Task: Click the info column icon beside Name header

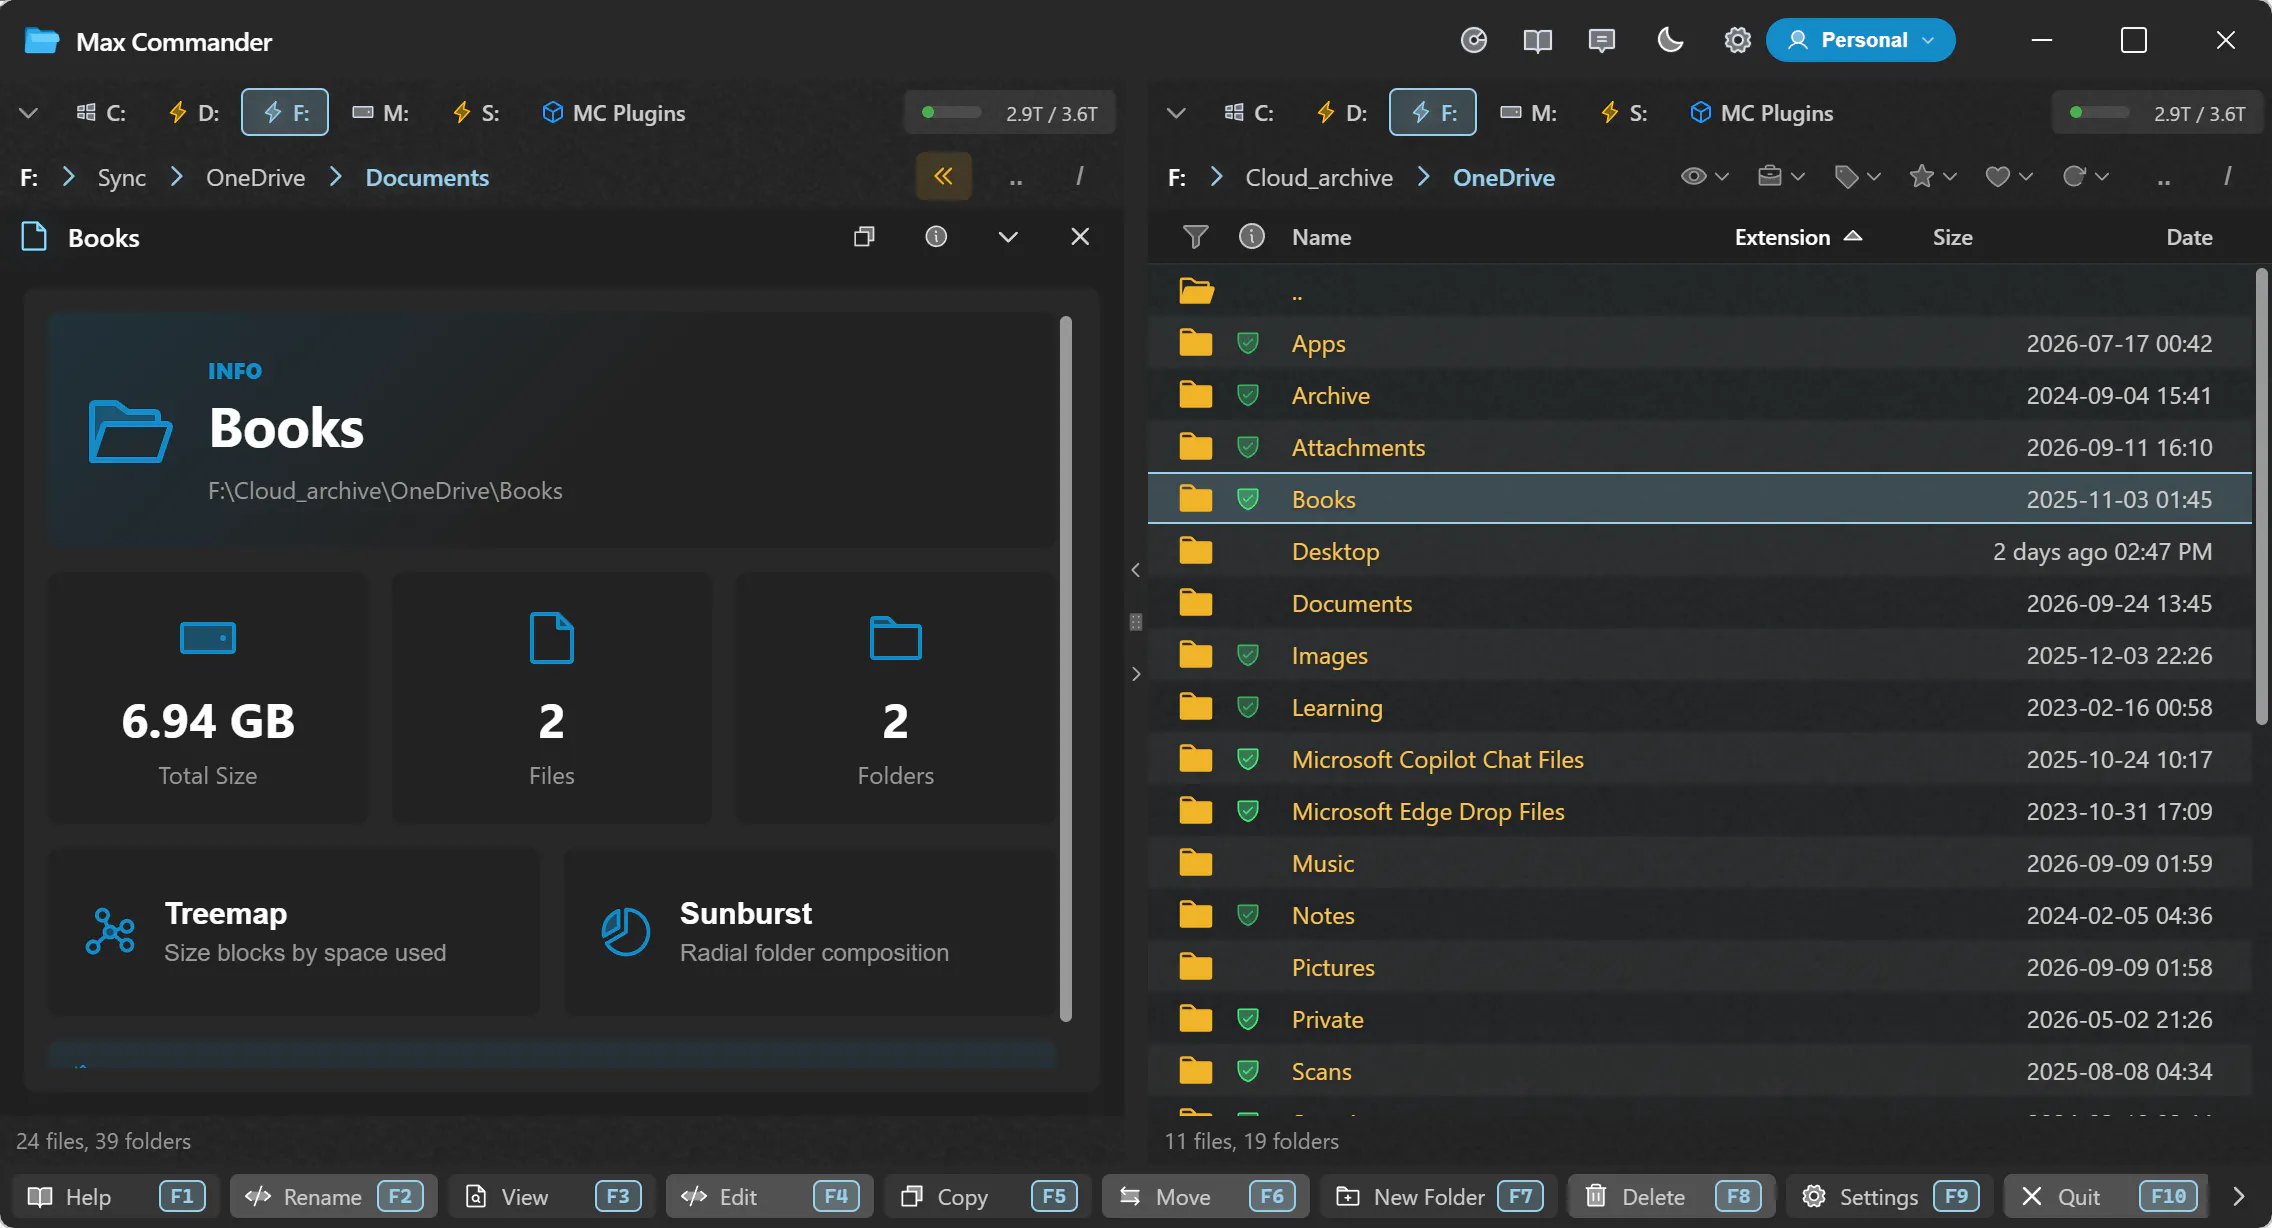Action: 1251,237
